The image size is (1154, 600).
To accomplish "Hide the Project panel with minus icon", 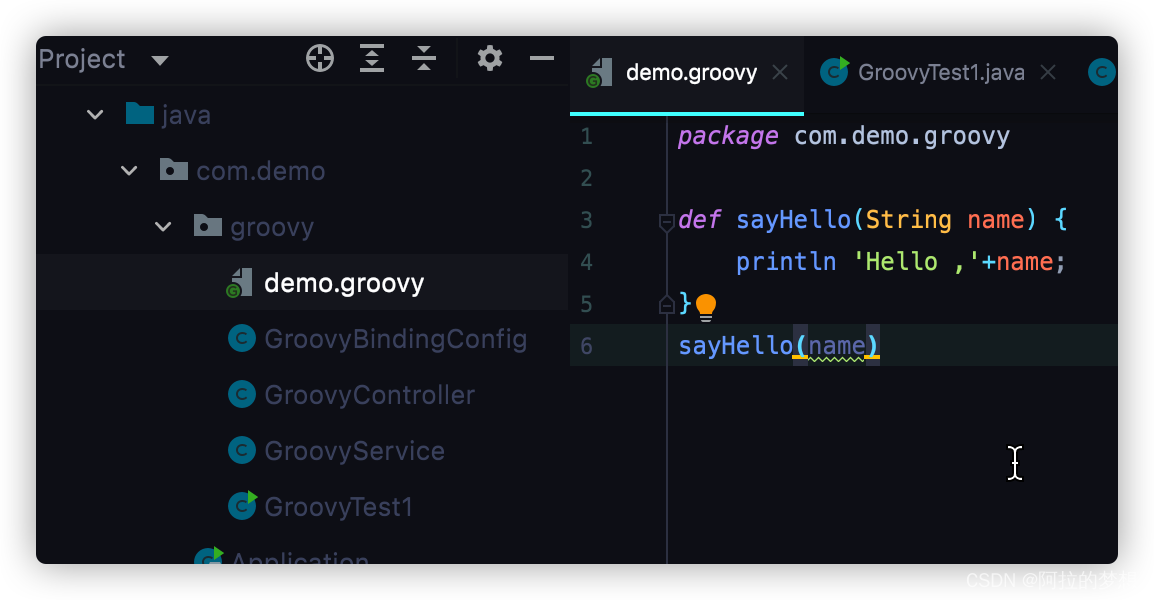I will coord(542,58).
